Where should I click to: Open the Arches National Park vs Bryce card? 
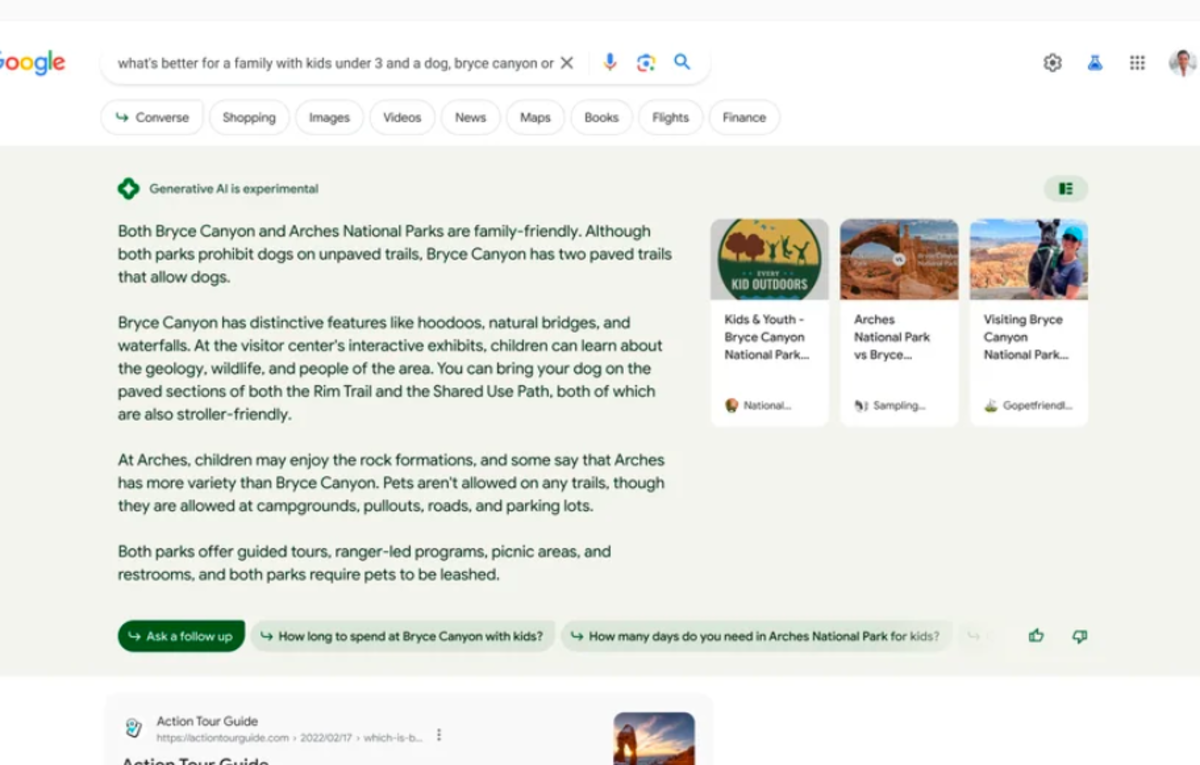898,322
